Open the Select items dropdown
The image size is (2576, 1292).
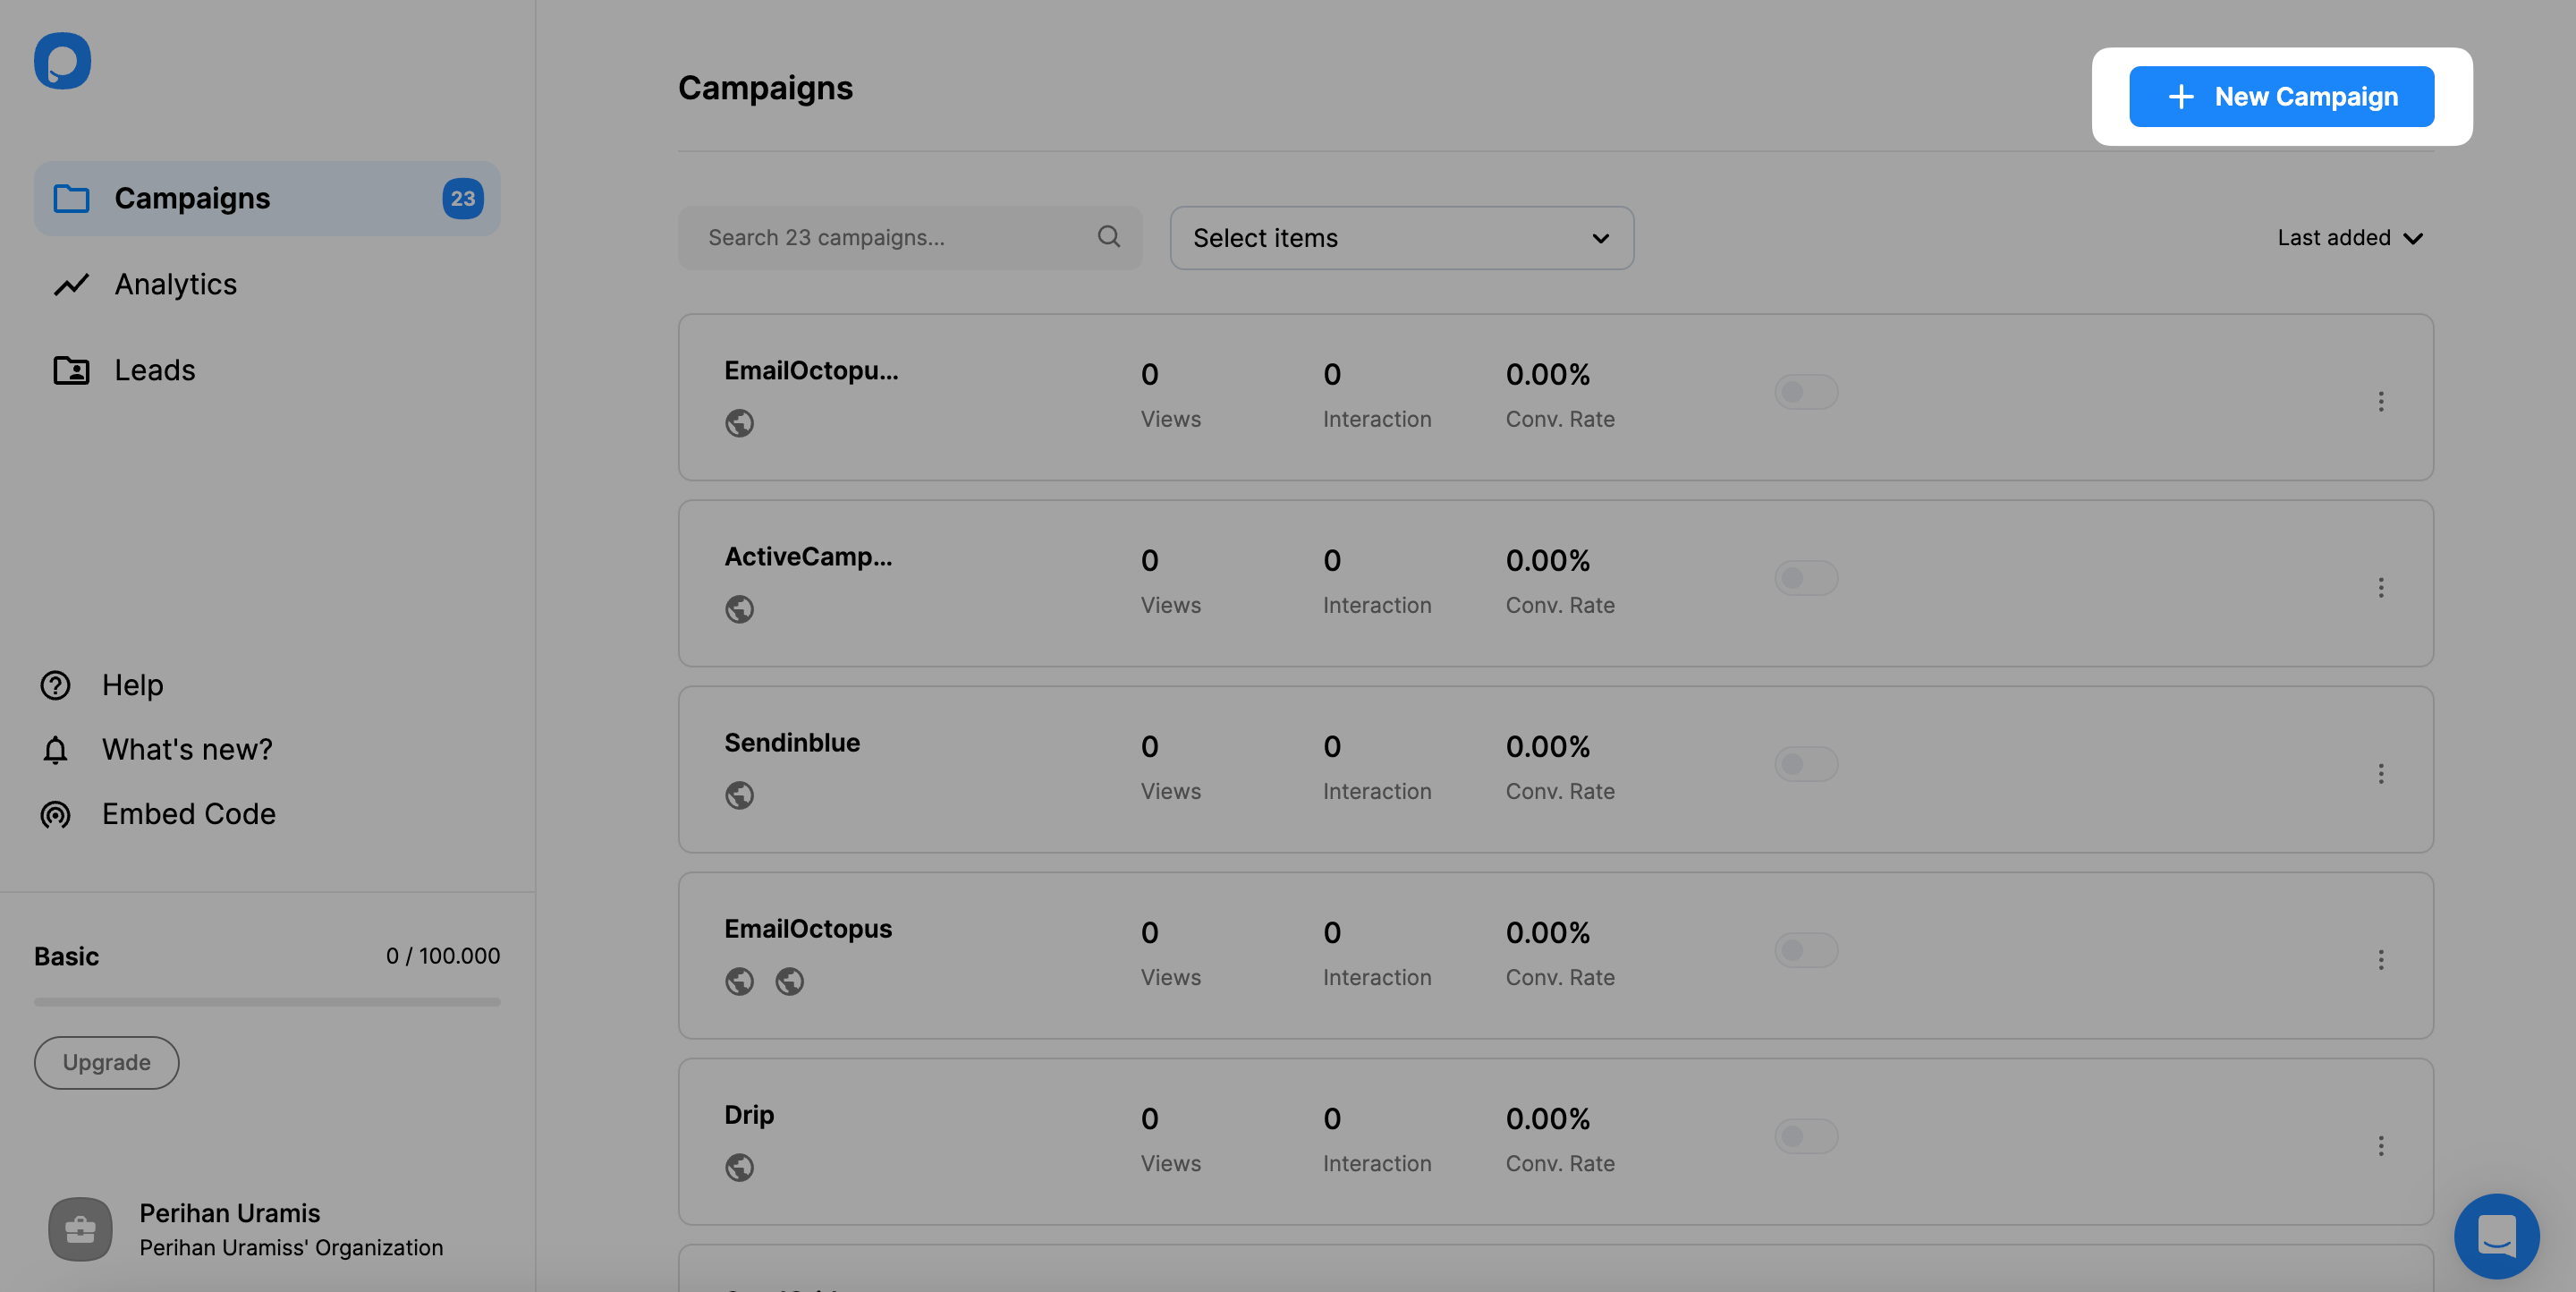point(1401,238)
